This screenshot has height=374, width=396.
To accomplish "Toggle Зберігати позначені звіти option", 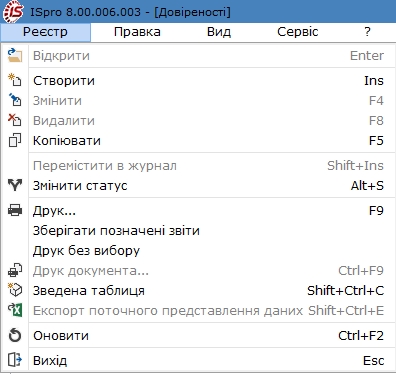I will point(207,230).
